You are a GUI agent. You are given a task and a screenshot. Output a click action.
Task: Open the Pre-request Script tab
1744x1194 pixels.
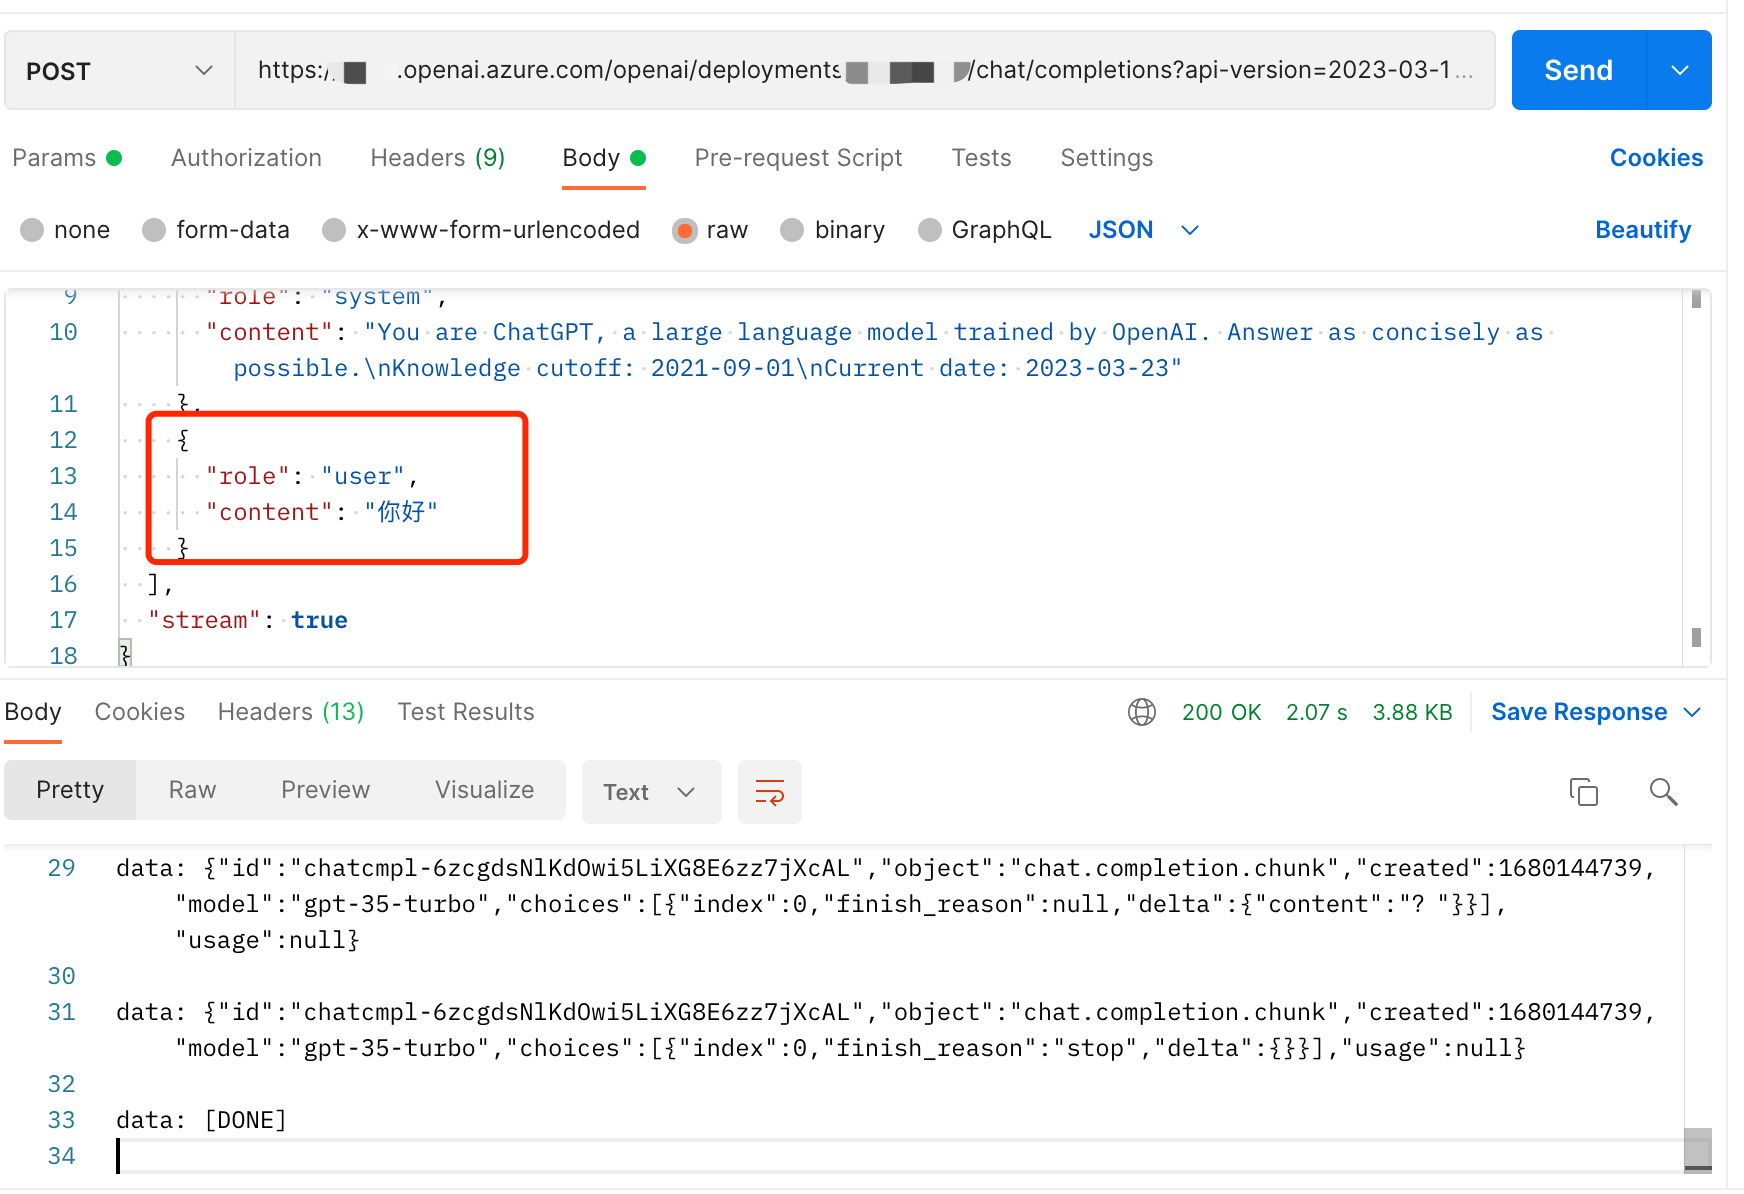tap(798, 158)
